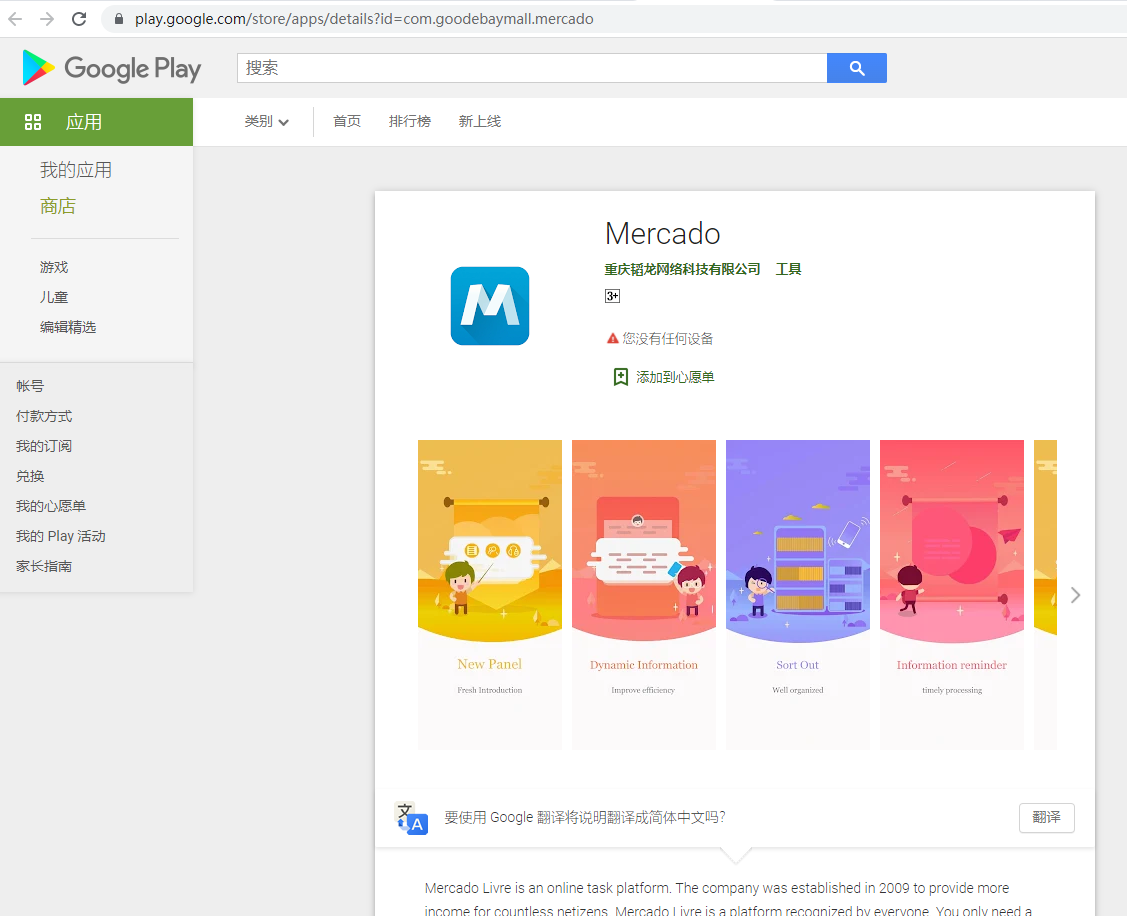The image size is (1127, 916).
Task: Reload the page with refresh icon
Action: tap(79, 19)
